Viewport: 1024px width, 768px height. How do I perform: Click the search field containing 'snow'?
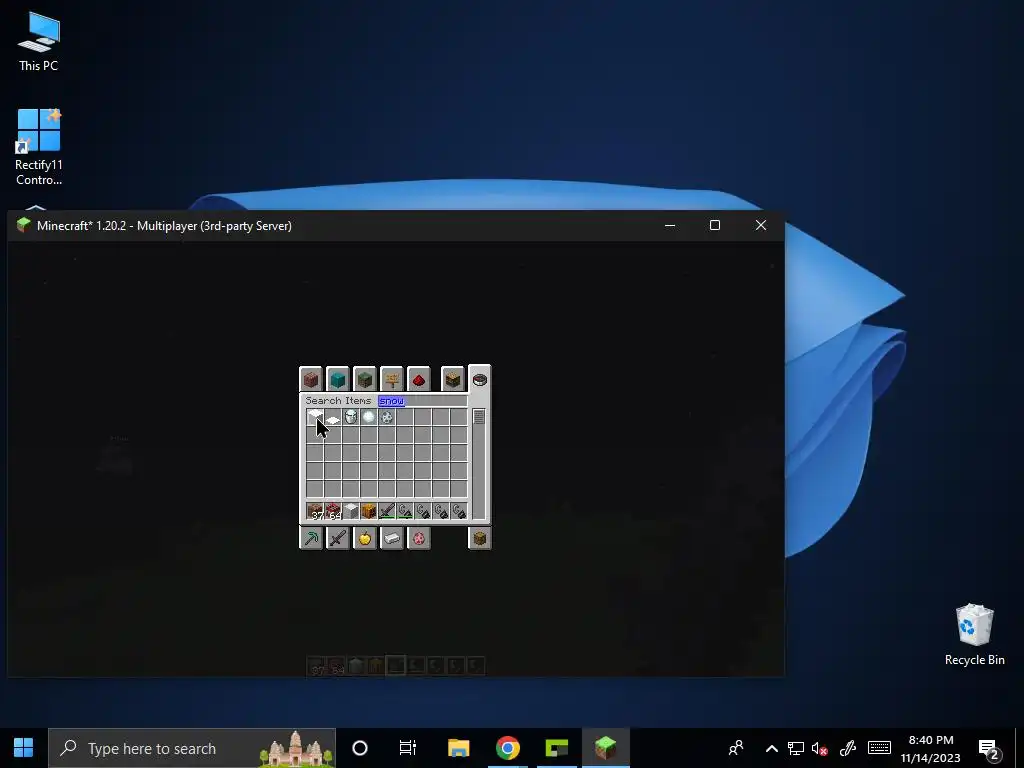[423, 401]
